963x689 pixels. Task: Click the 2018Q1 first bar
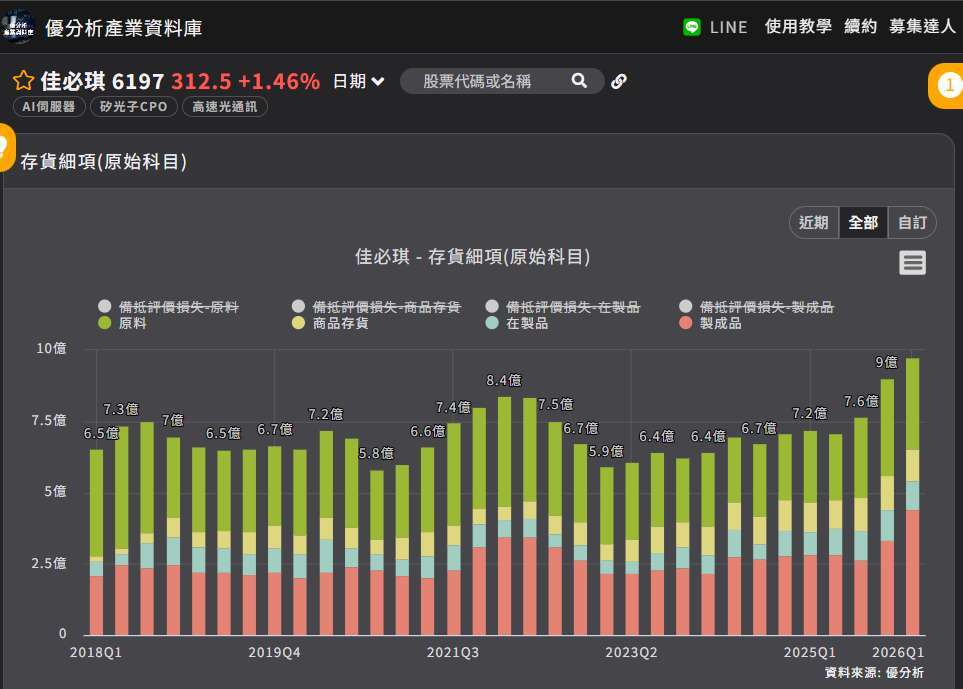(x=96, y=542)
